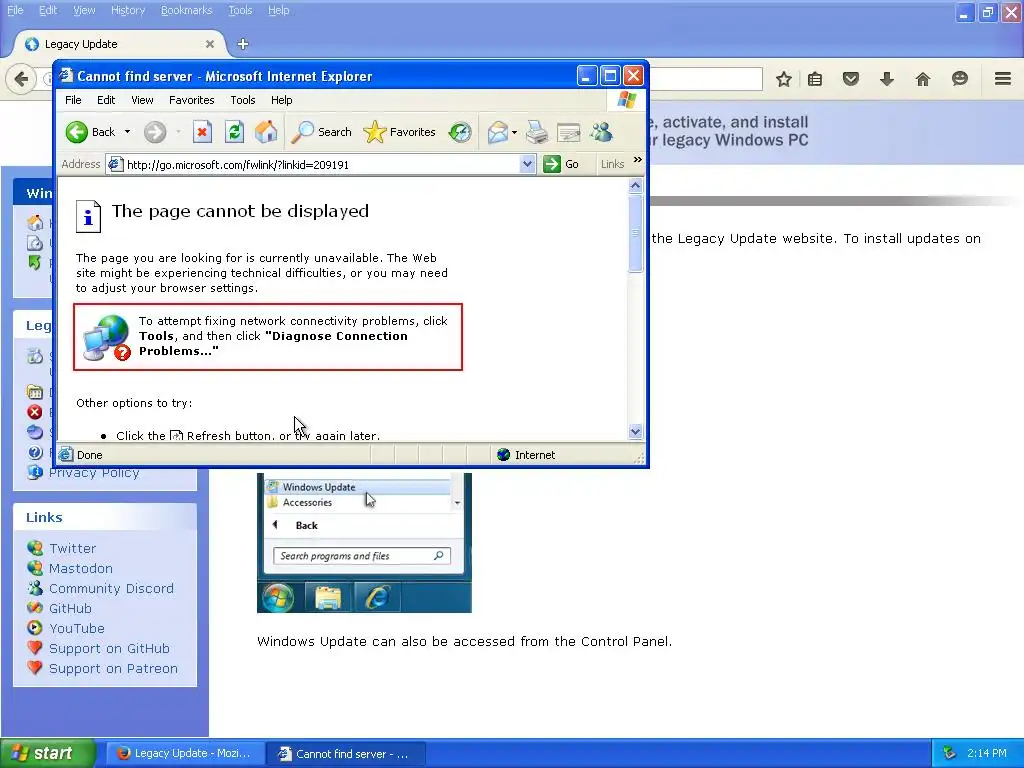Expand the Links toolbar chevron

(x=637, y=160)
